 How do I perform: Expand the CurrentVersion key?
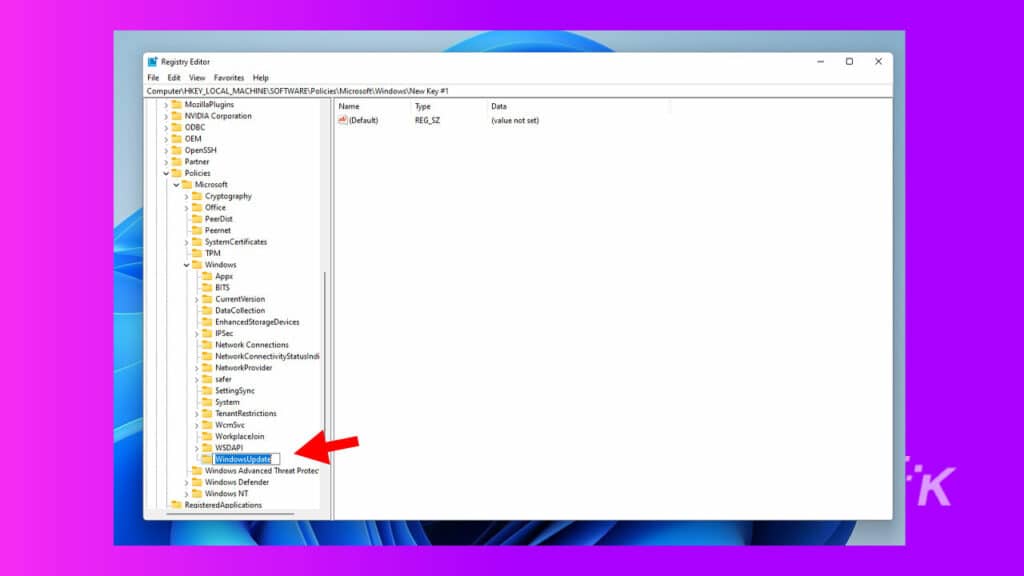[197, 299]
